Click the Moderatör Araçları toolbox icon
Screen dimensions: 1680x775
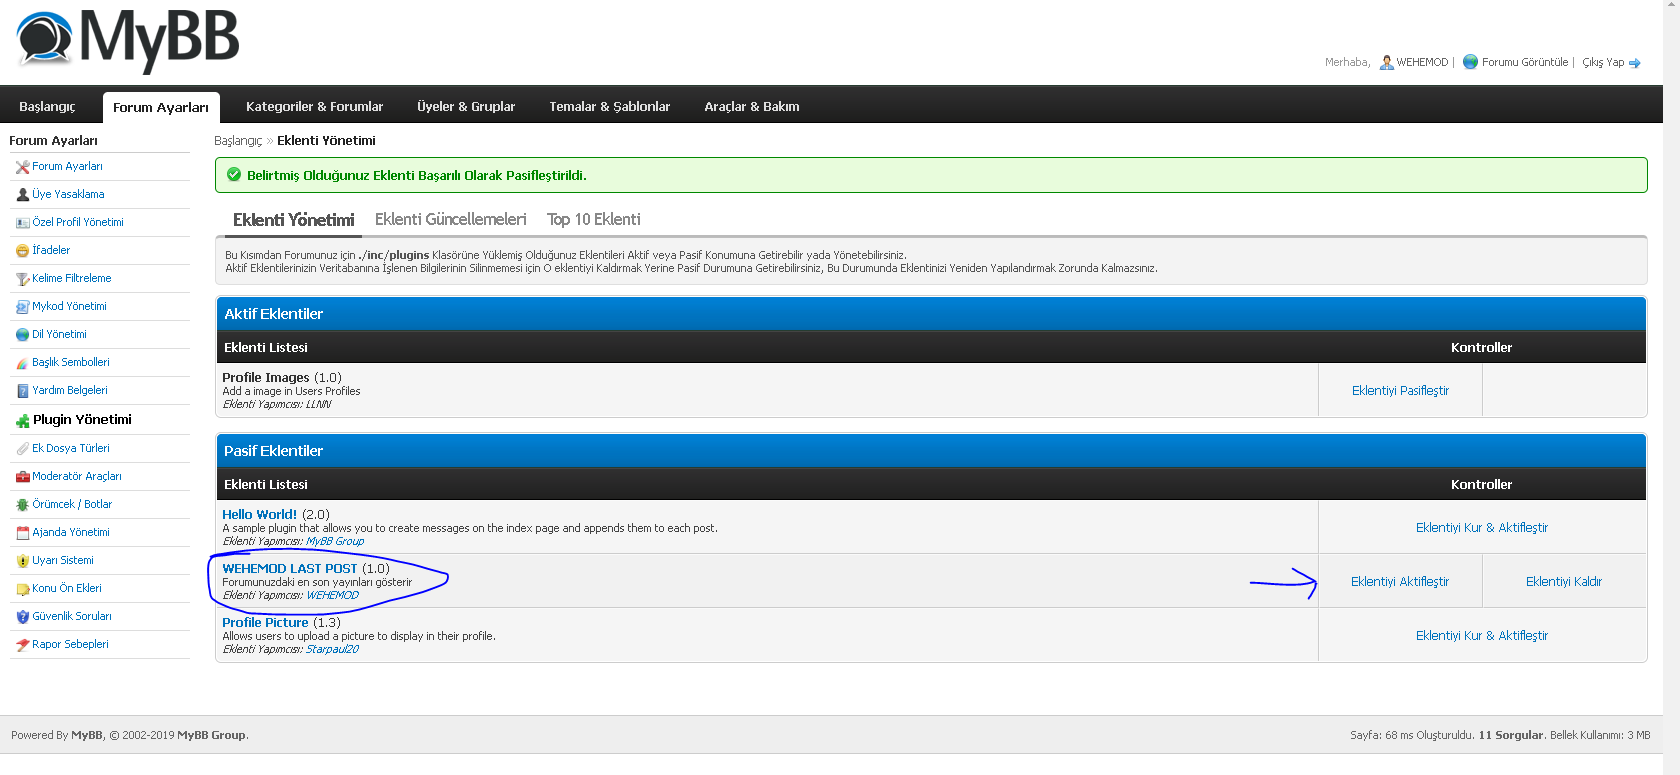tap(23, 477)
